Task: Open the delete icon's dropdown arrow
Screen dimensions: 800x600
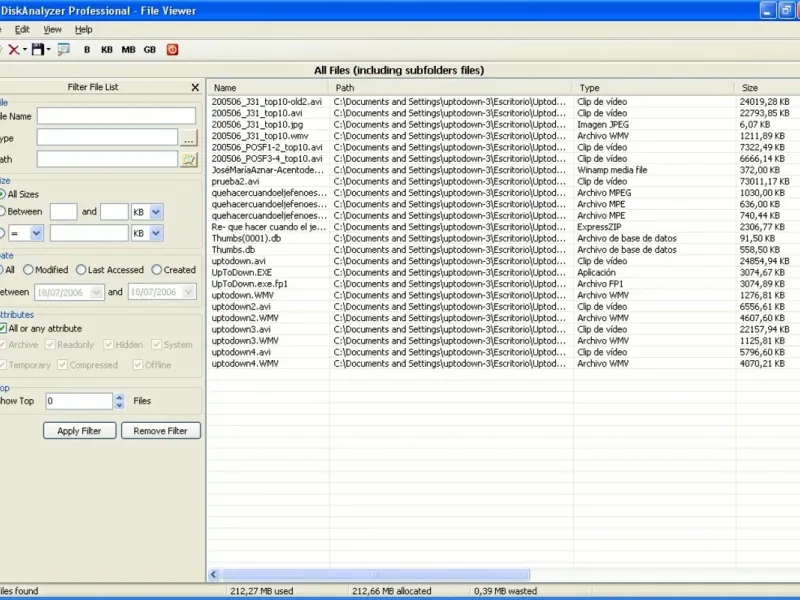Action: (24, 49)
